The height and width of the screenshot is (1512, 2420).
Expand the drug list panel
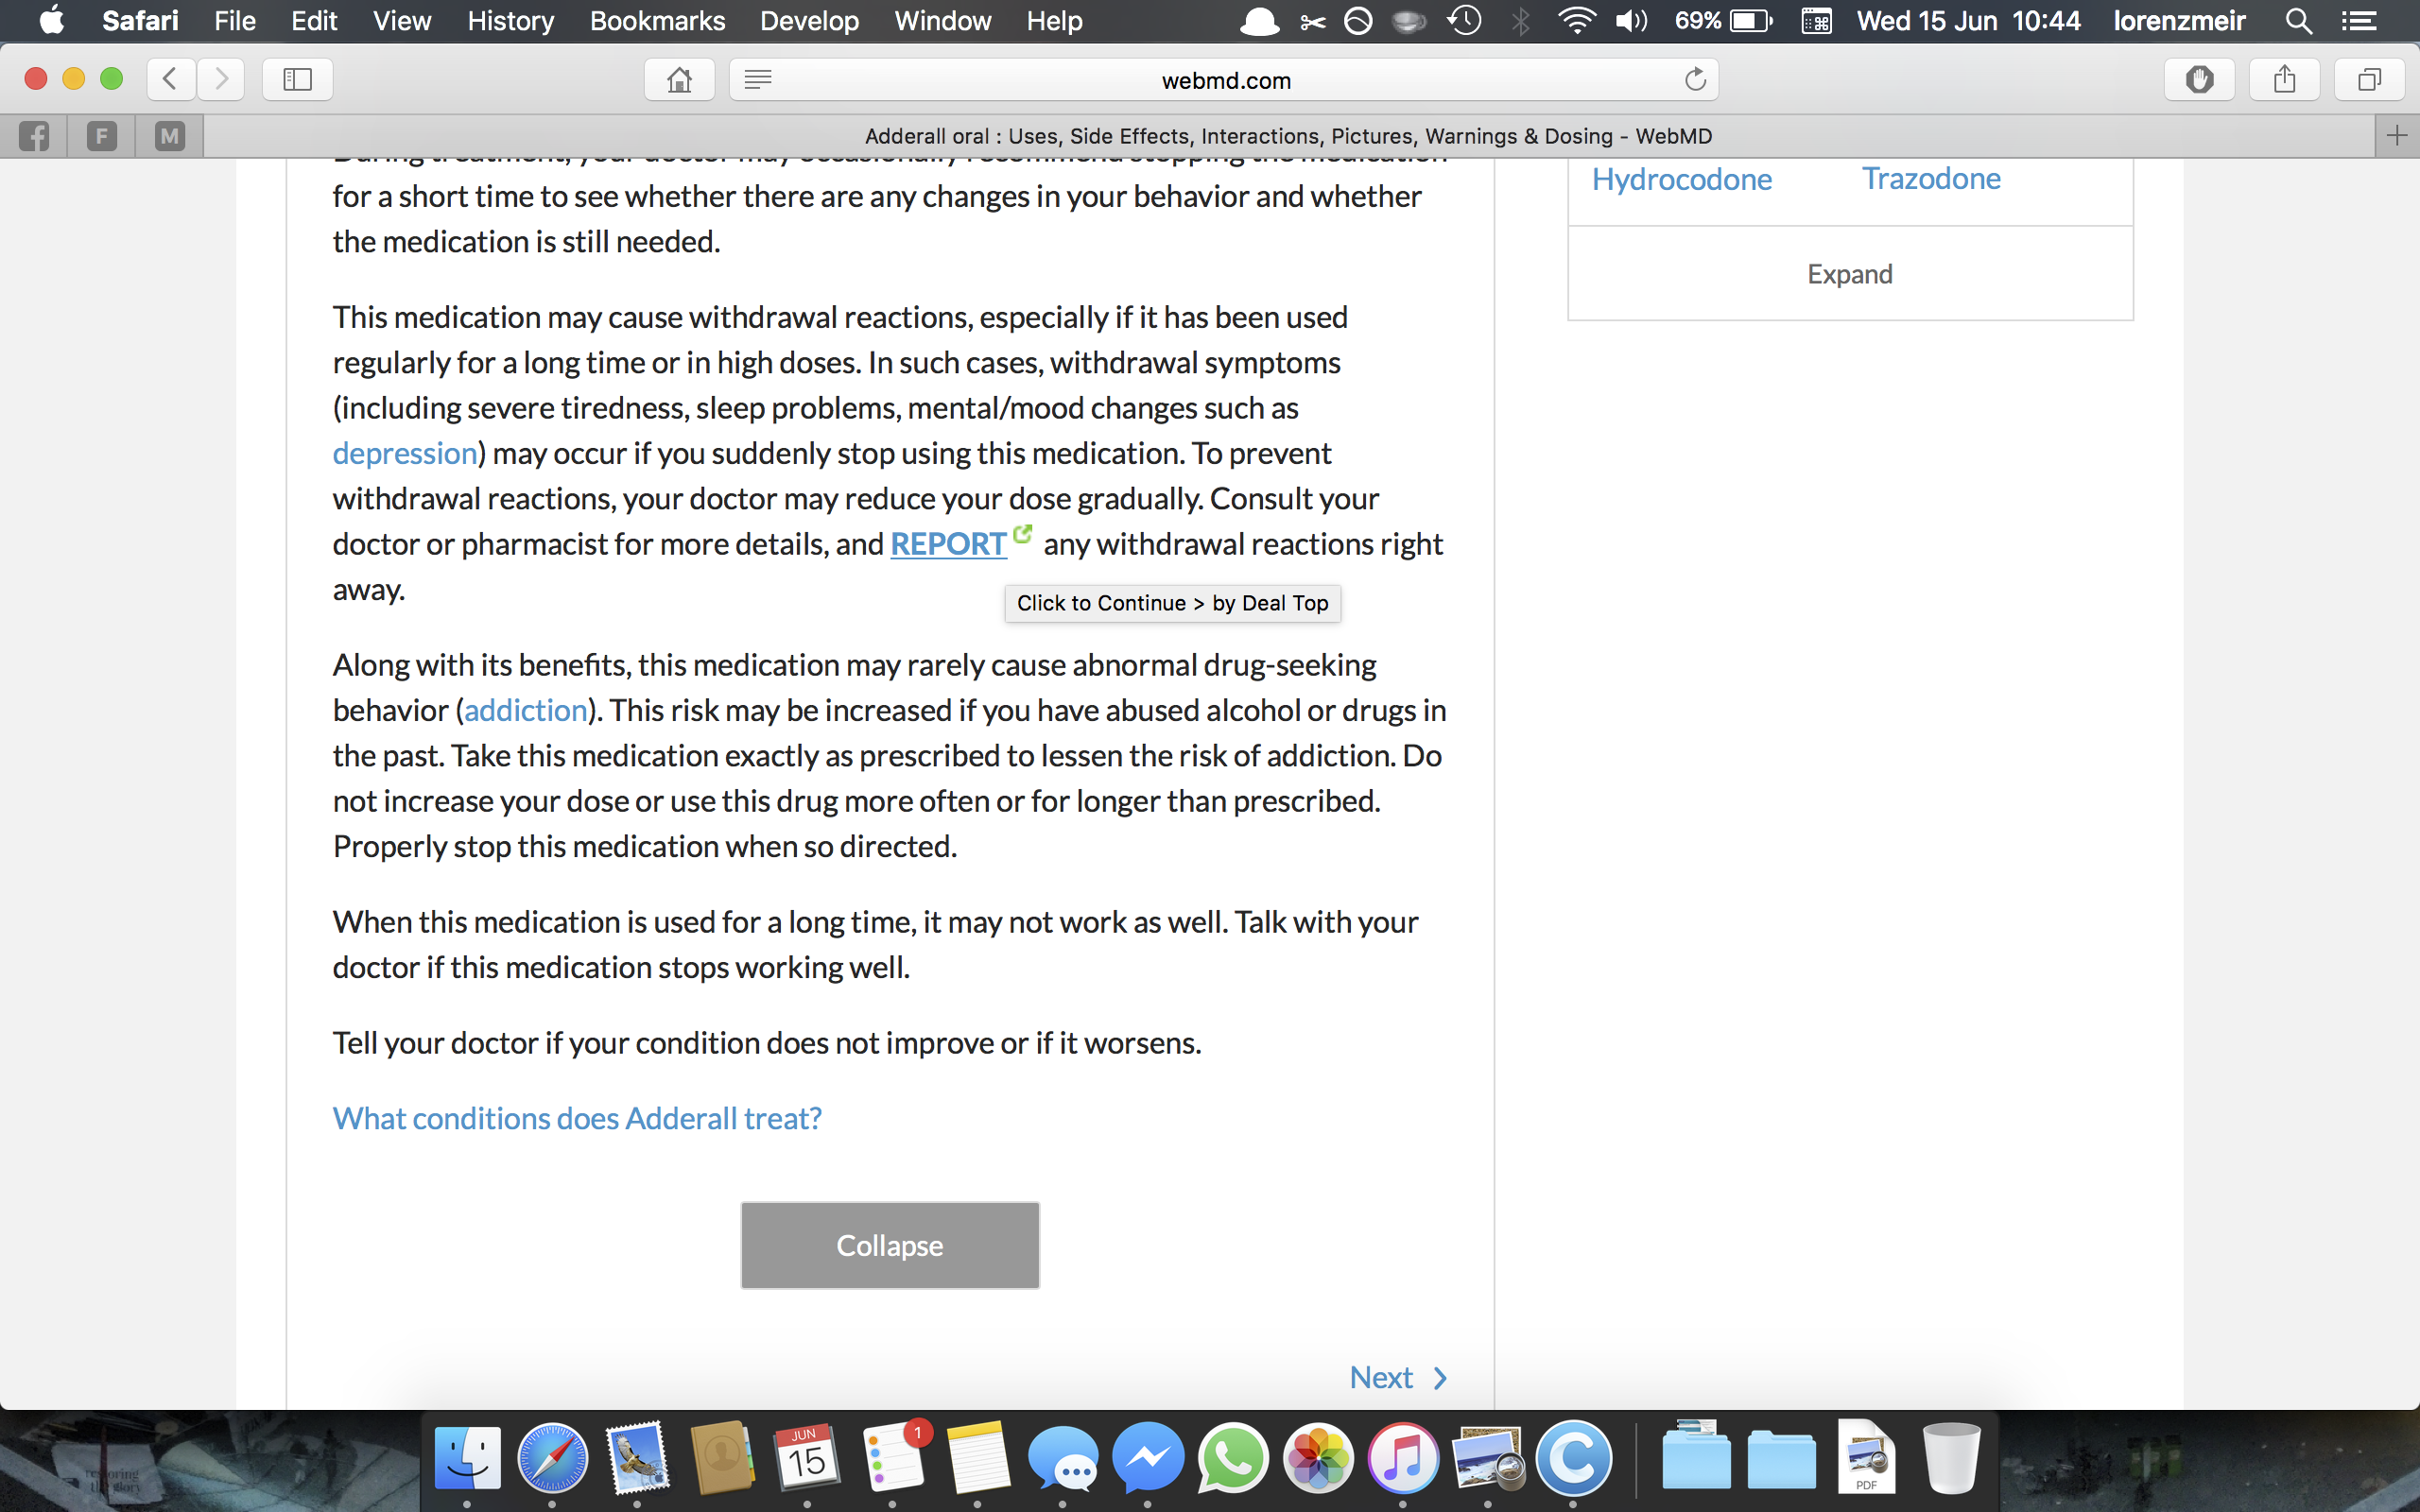(1850, 274)
